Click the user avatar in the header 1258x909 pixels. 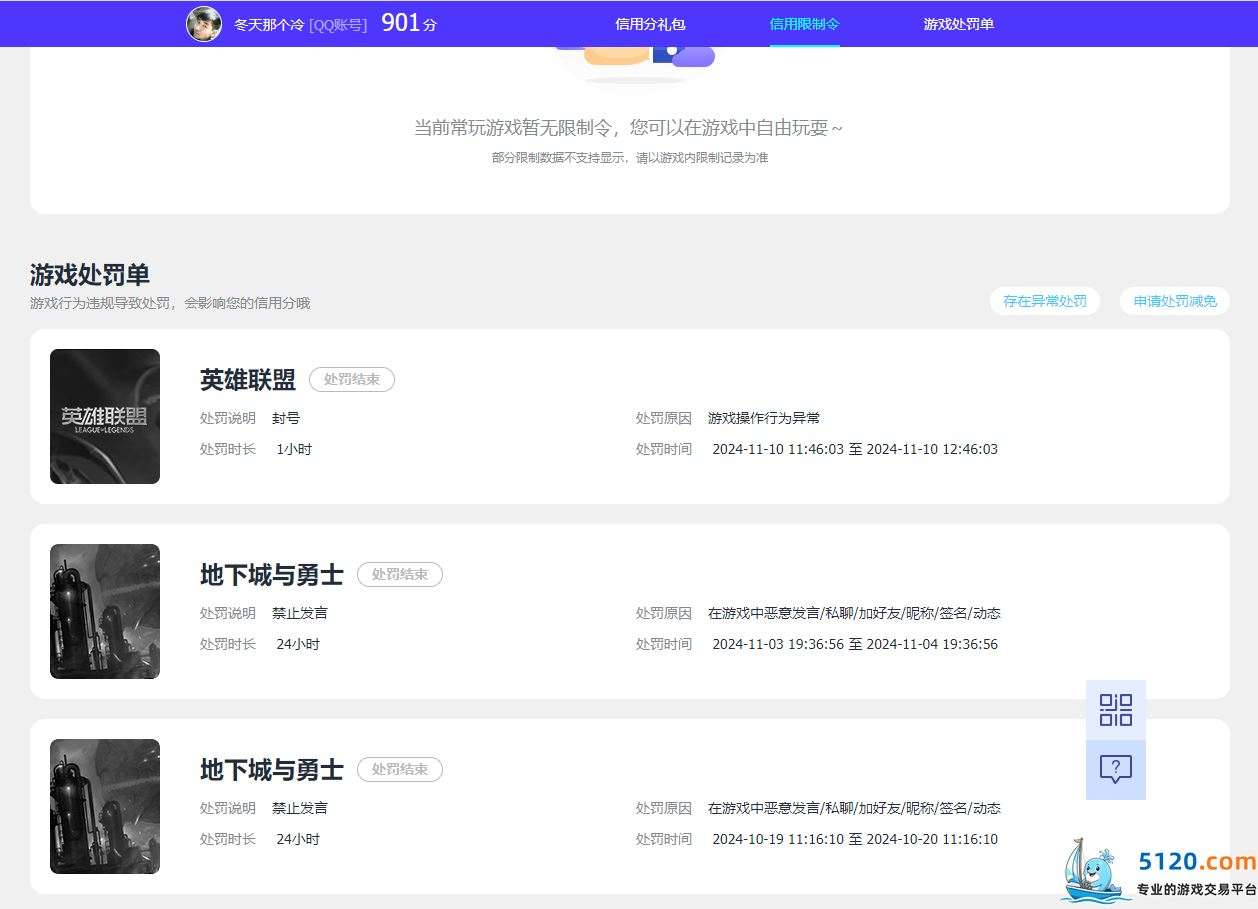pyautogui.click(x=204, y=24)
